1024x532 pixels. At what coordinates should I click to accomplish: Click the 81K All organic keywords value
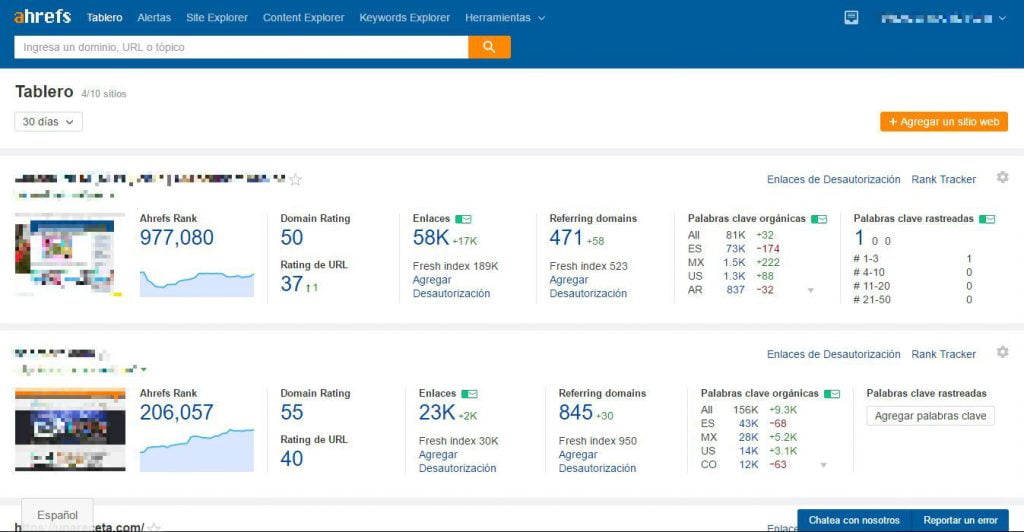click(735, 235)
